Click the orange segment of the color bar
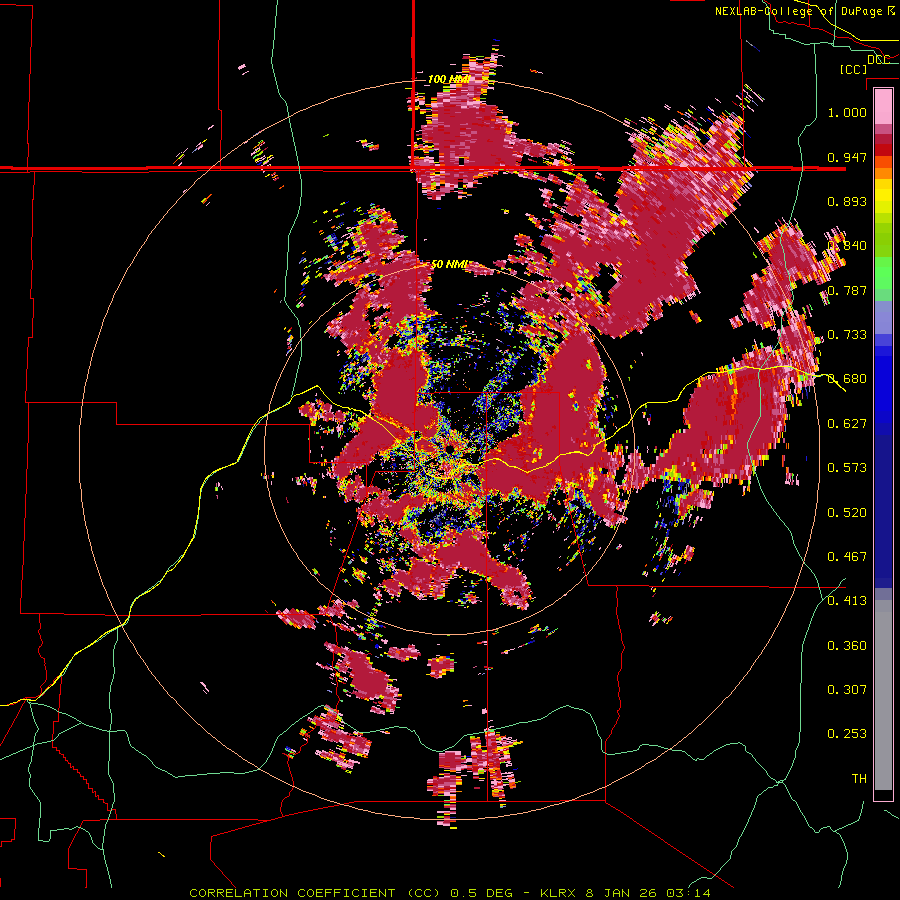 (x=883, y=173)
